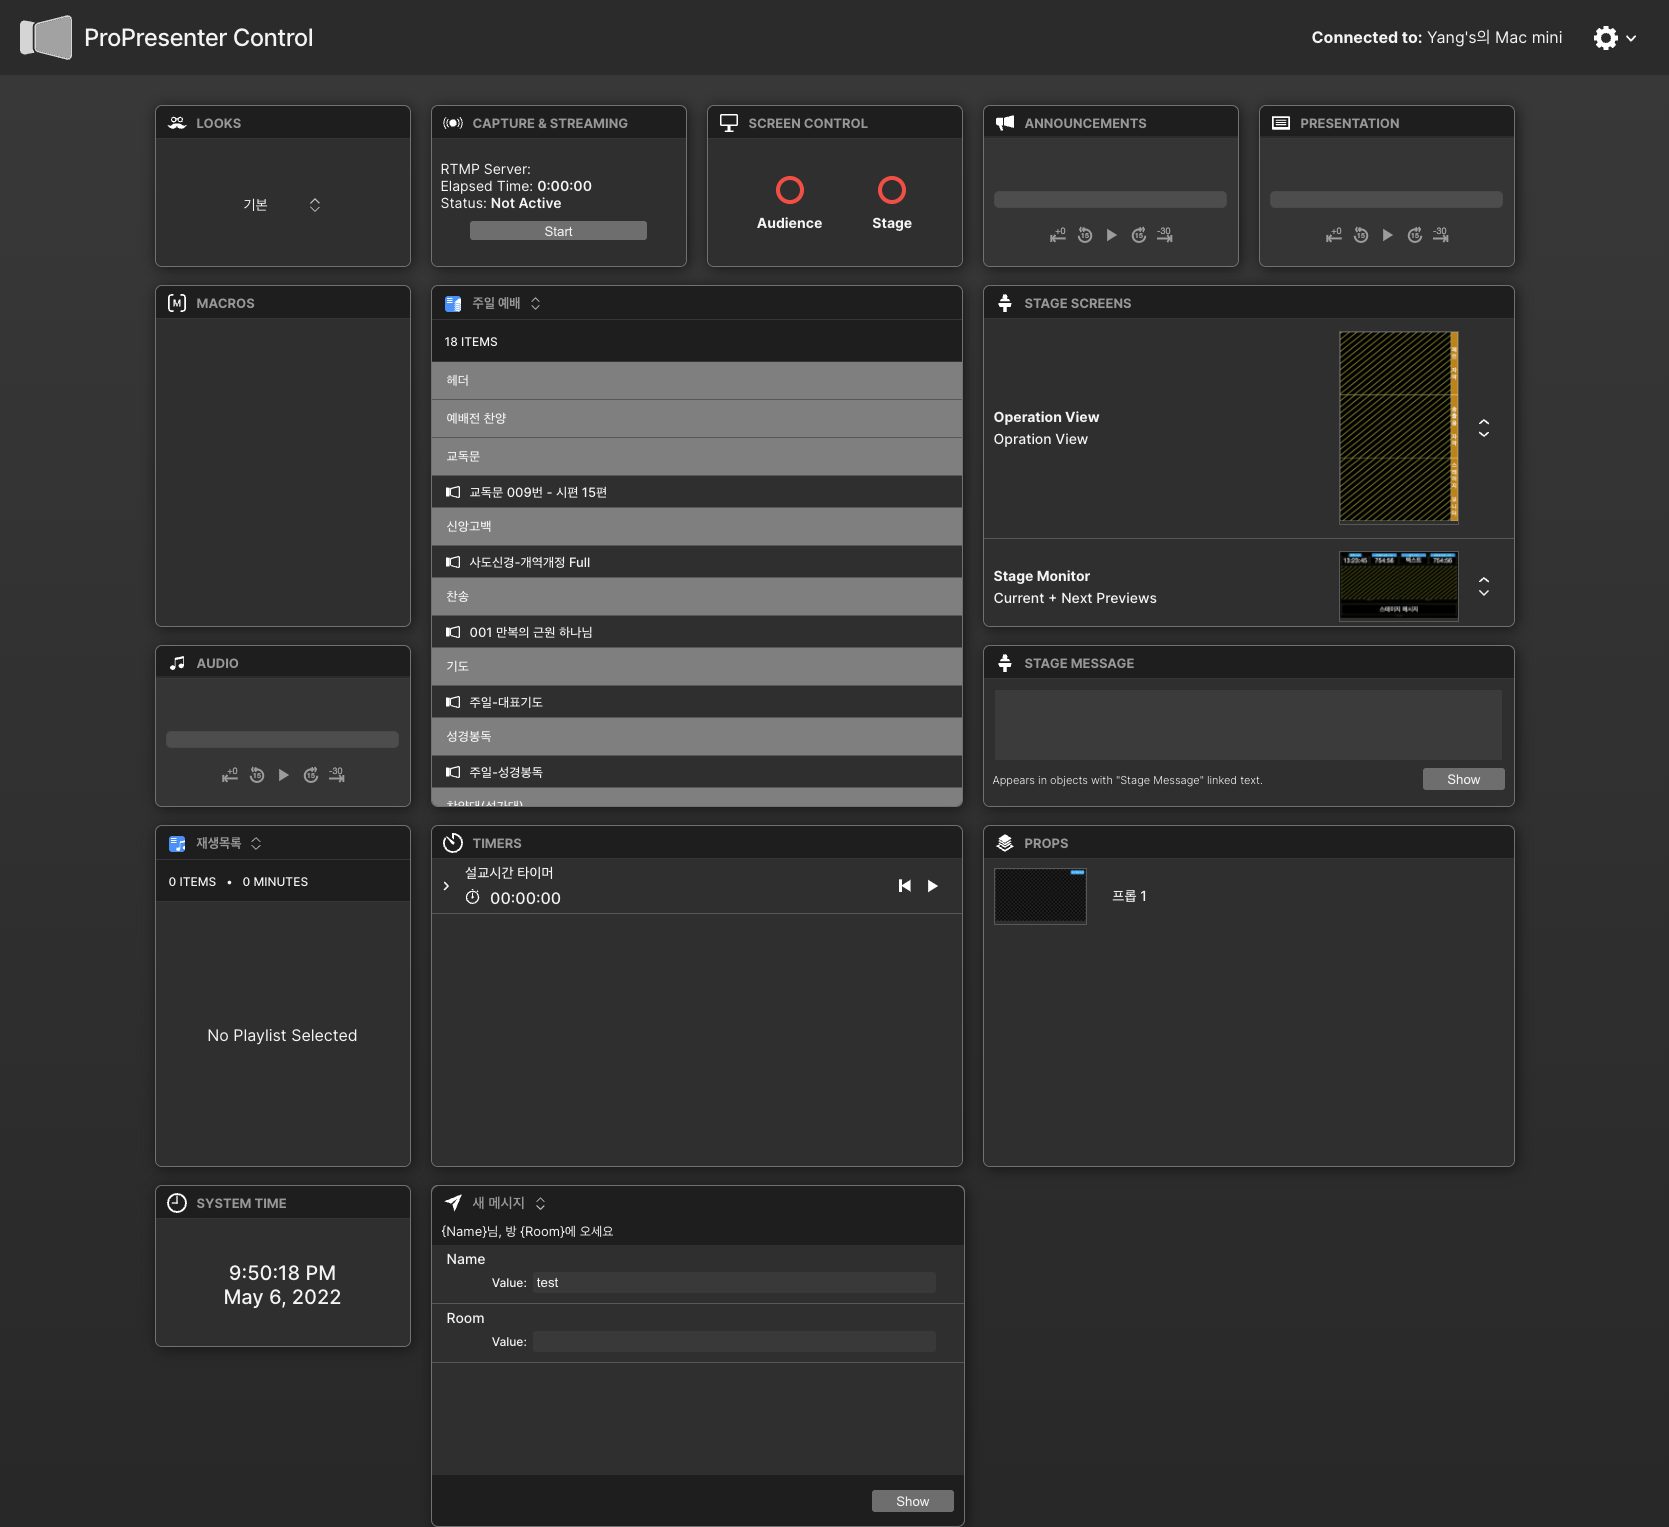Toggle the Audience screen on
This screenshot has height=1527, width=1669.
click(x=789, y=190)
